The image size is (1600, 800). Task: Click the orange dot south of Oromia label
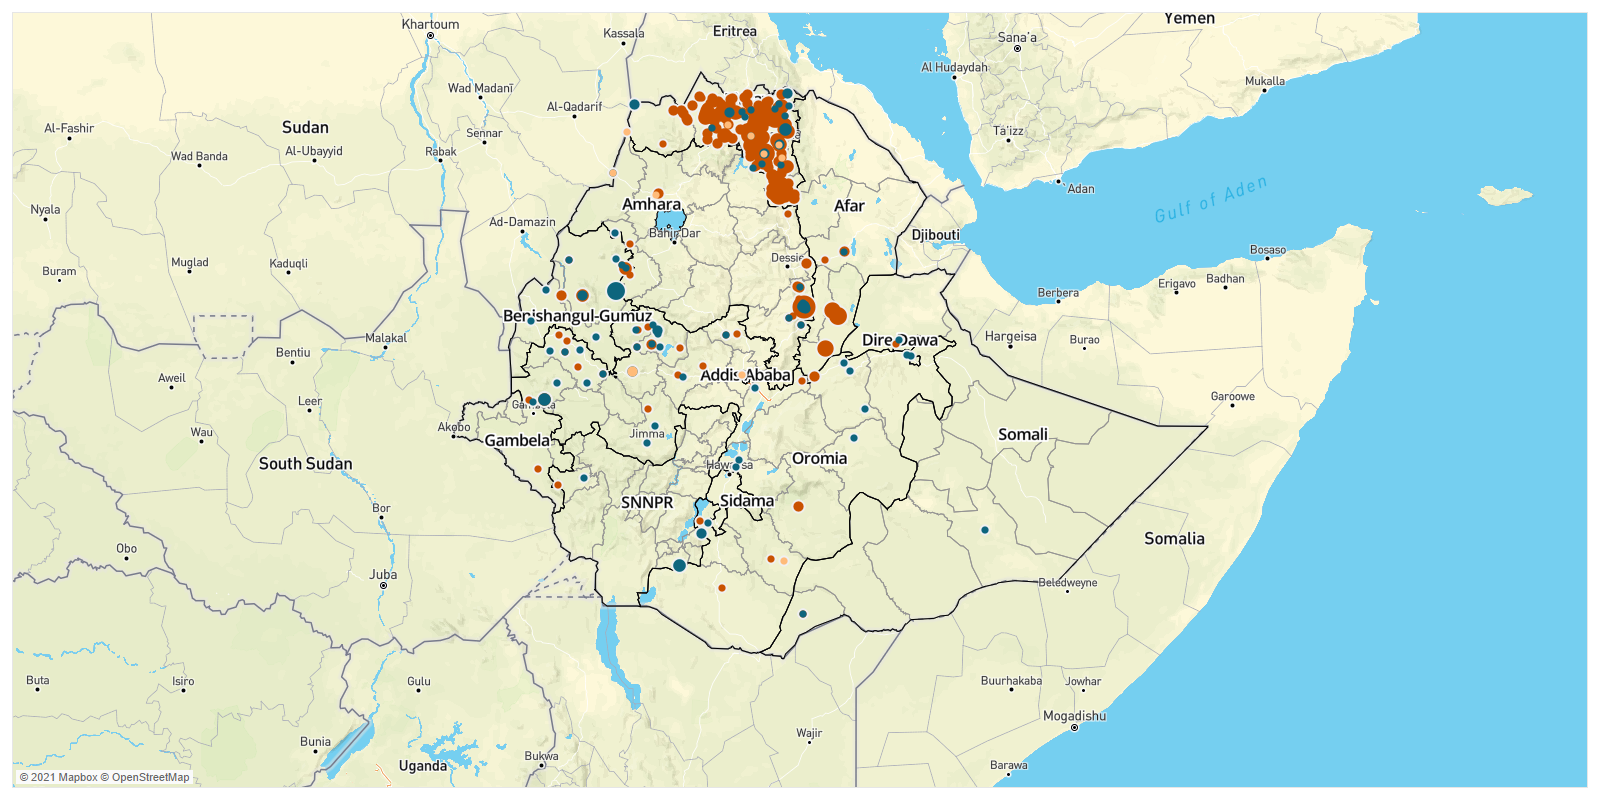click(798, 506)
